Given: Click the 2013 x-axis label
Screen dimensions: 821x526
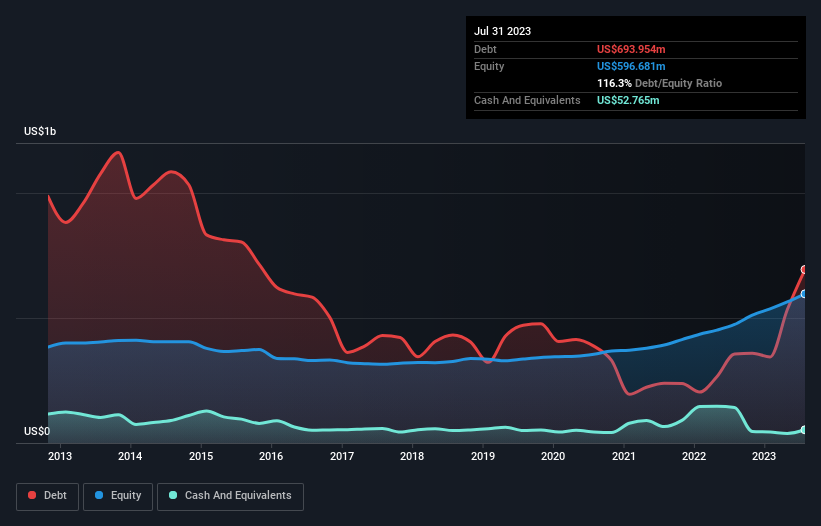Looking at the screenshot, I should [60, 456].
